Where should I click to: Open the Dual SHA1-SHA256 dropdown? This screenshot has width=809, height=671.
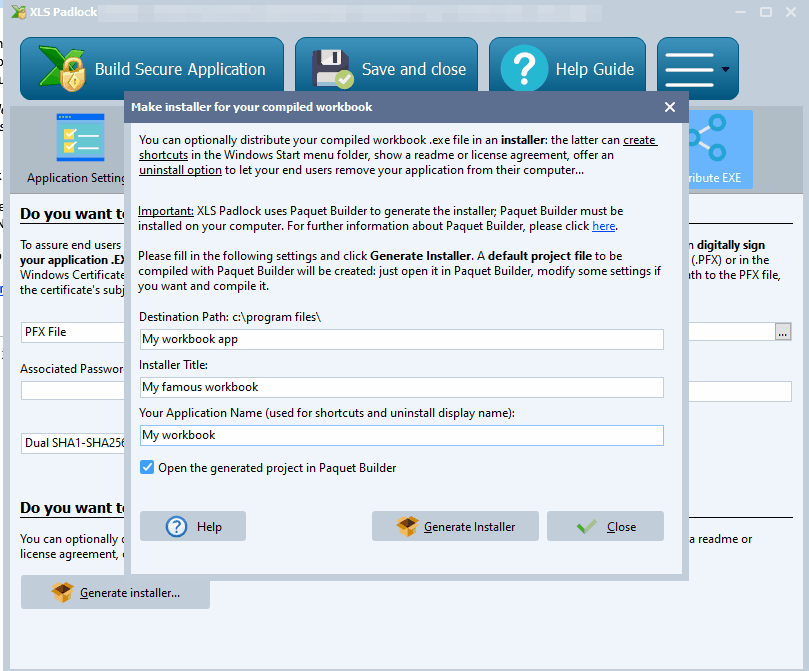[x=73, y=442]
